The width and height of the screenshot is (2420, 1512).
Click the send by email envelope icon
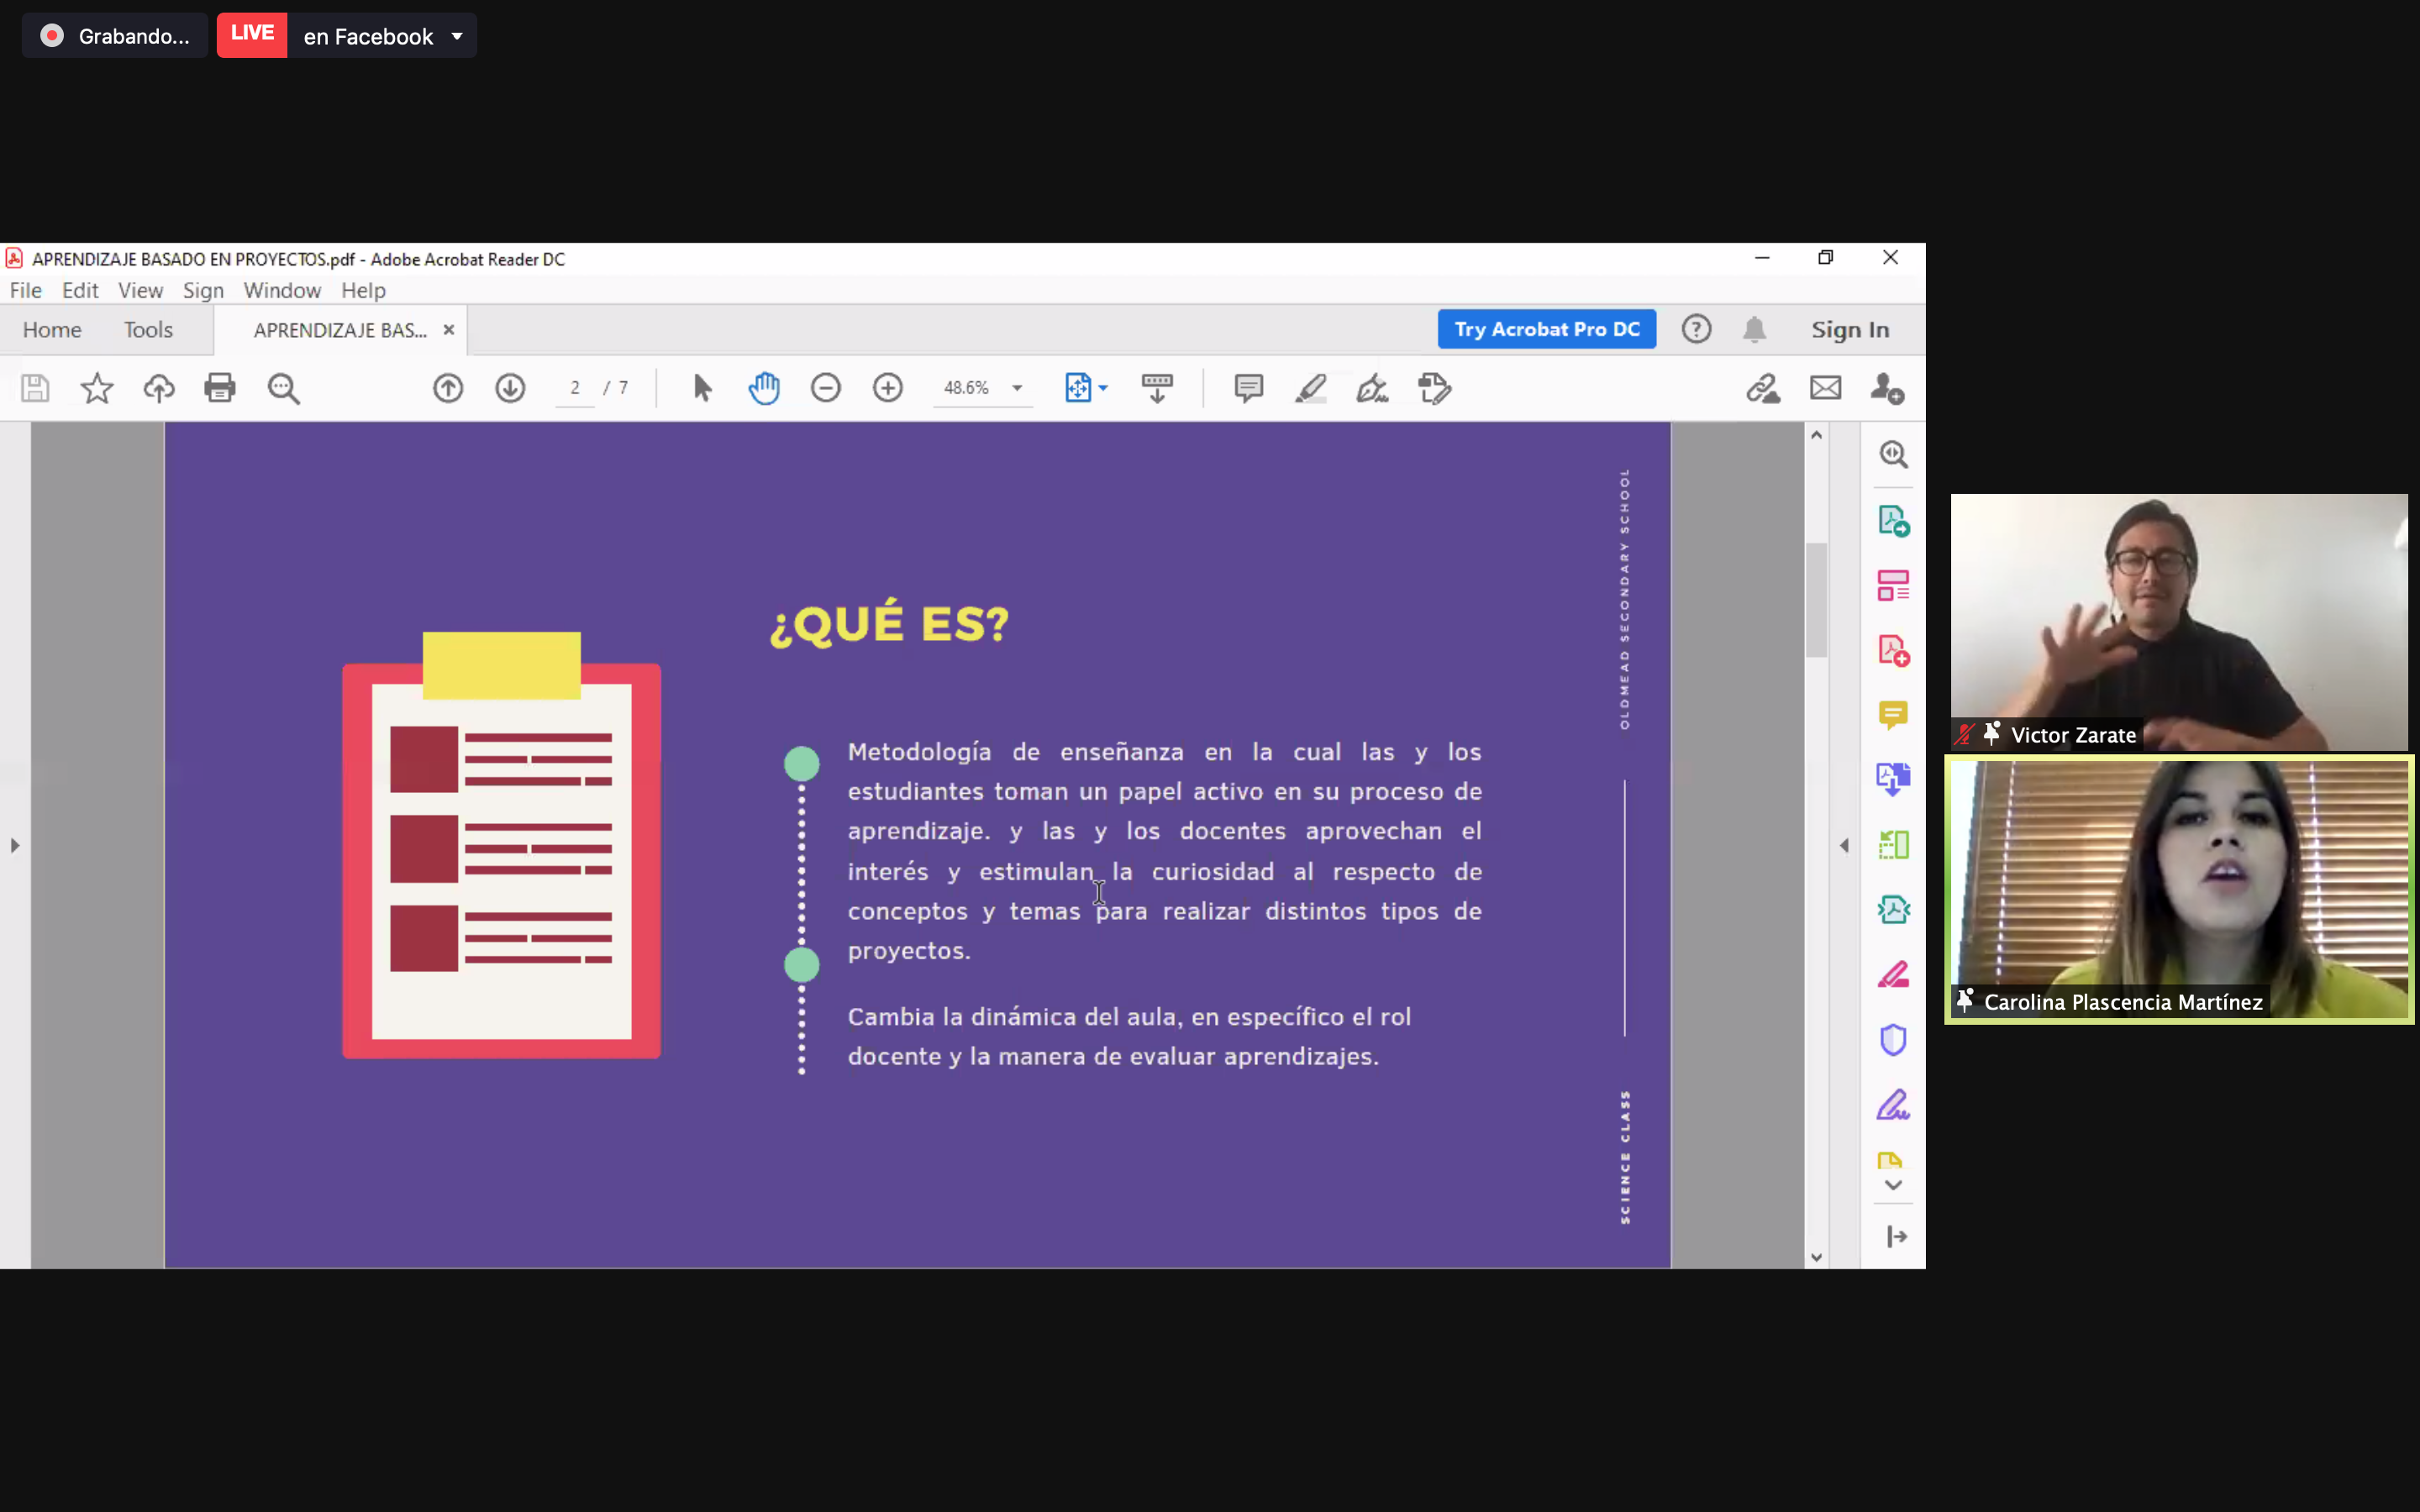[x=1825, y=388]
